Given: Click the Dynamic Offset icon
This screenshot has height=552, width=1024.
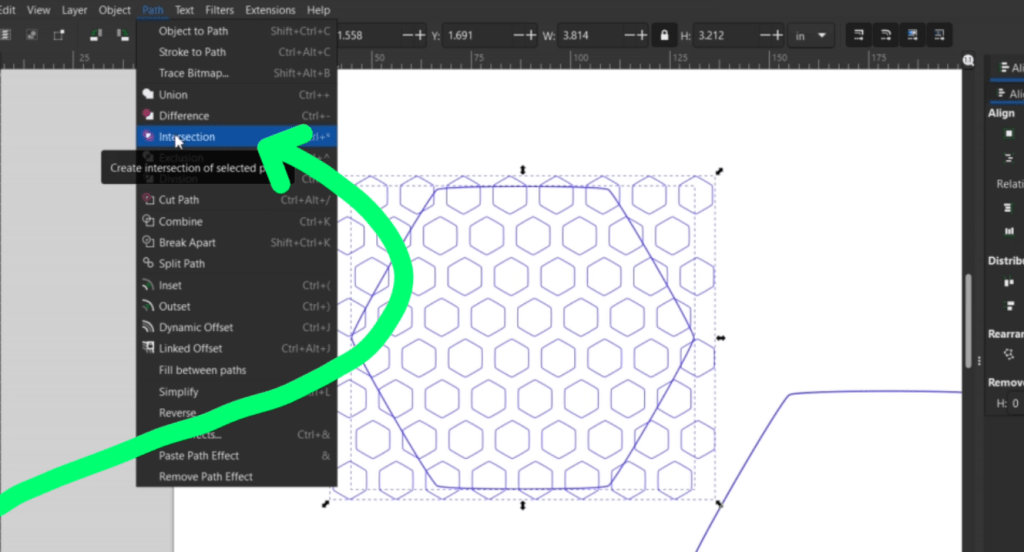Looking at the screenshot, I should point(148,327).
